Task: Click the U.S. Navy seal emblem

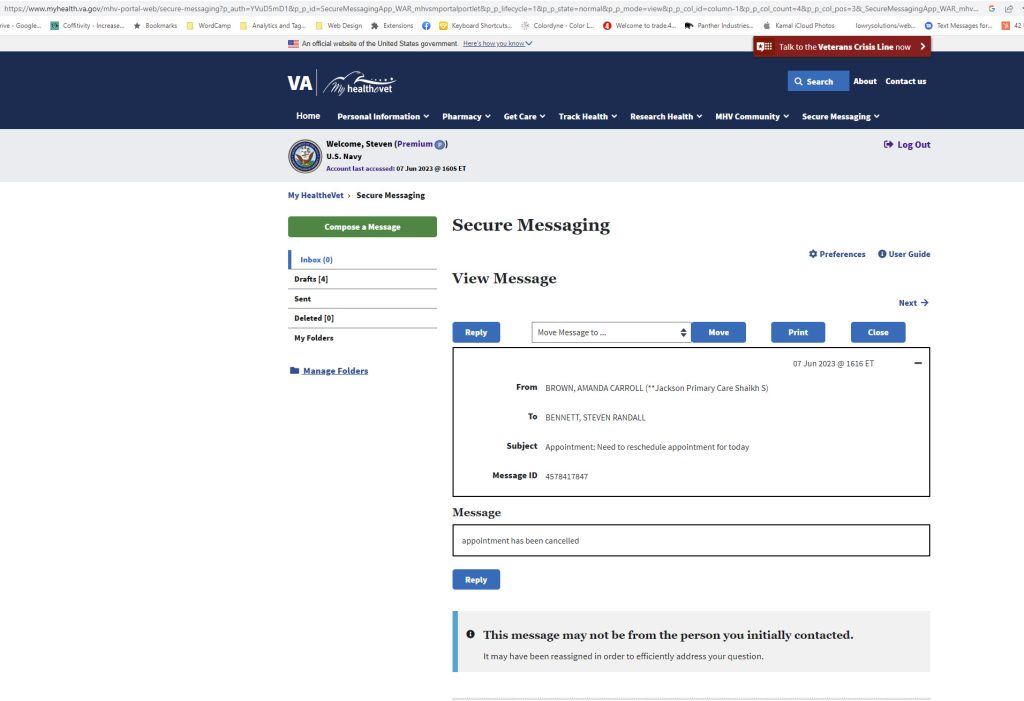Action: pos(305,156)
